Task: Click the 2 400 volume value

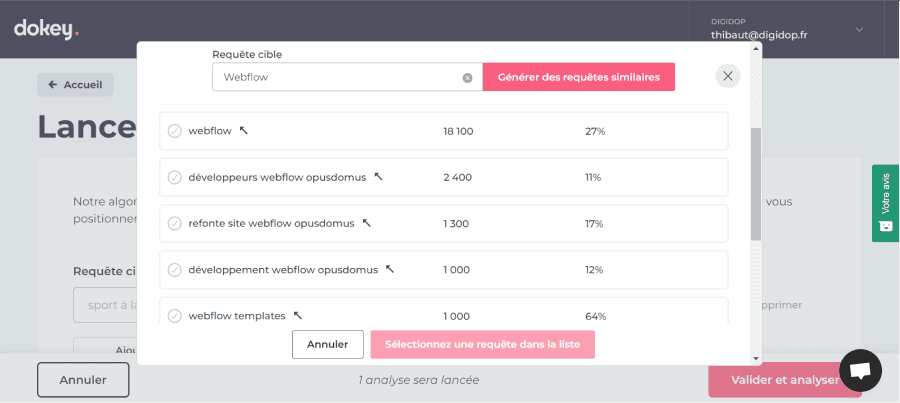Action: [457, 178]
